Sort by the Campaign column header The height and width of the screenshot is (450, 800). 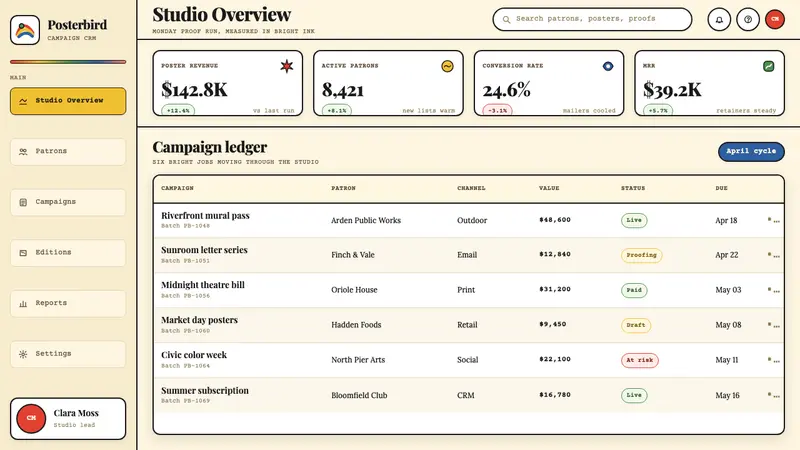point(178,188)
